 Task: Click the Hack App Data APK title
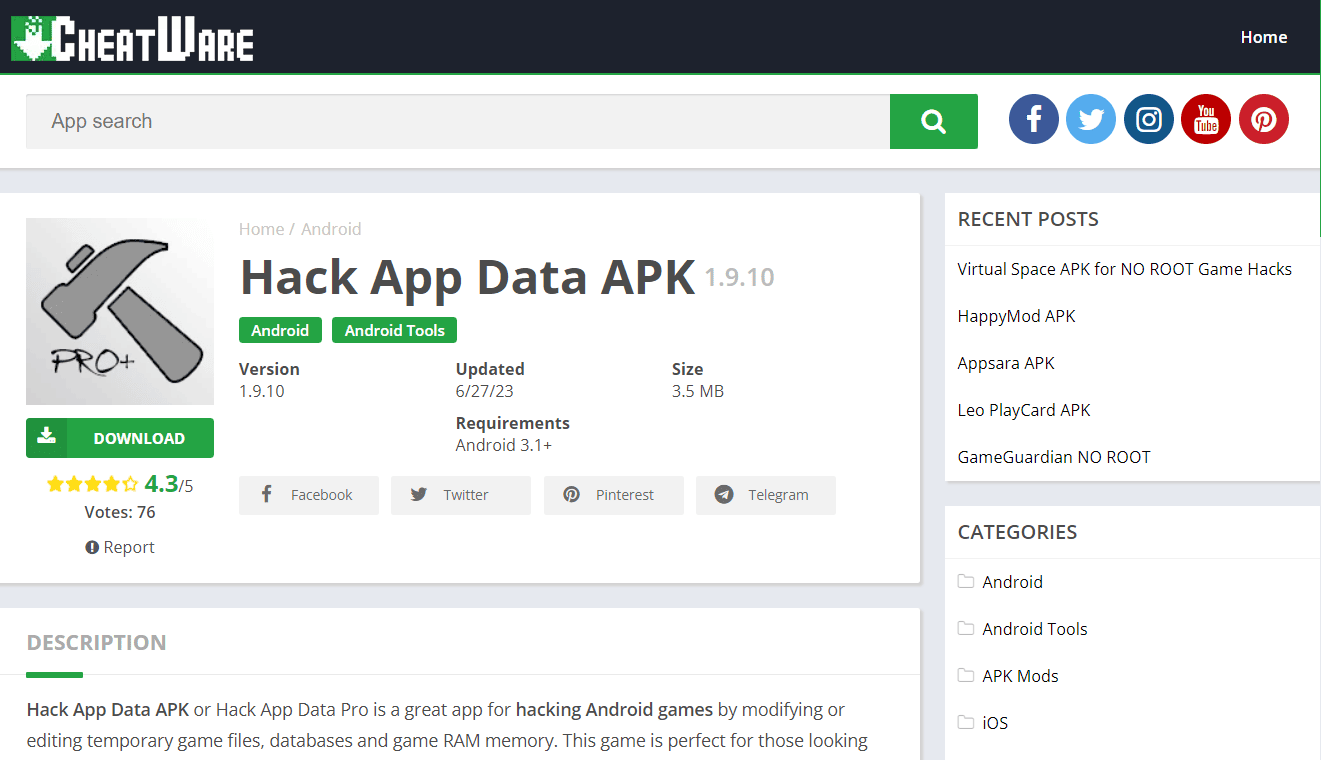[467, 277]
